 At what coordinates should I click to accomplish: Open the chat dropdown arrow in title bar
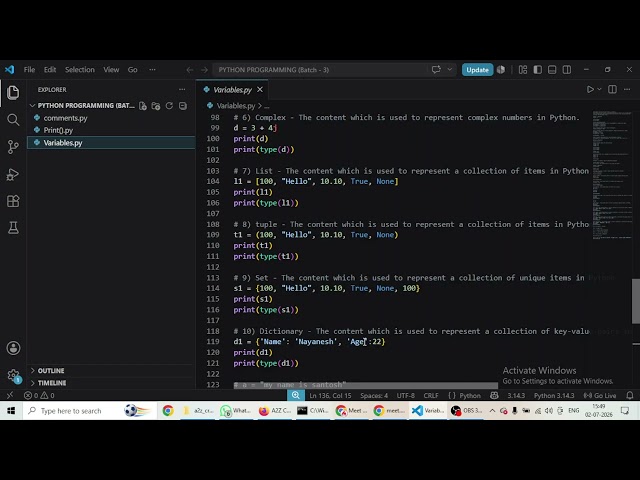point(449,69)
